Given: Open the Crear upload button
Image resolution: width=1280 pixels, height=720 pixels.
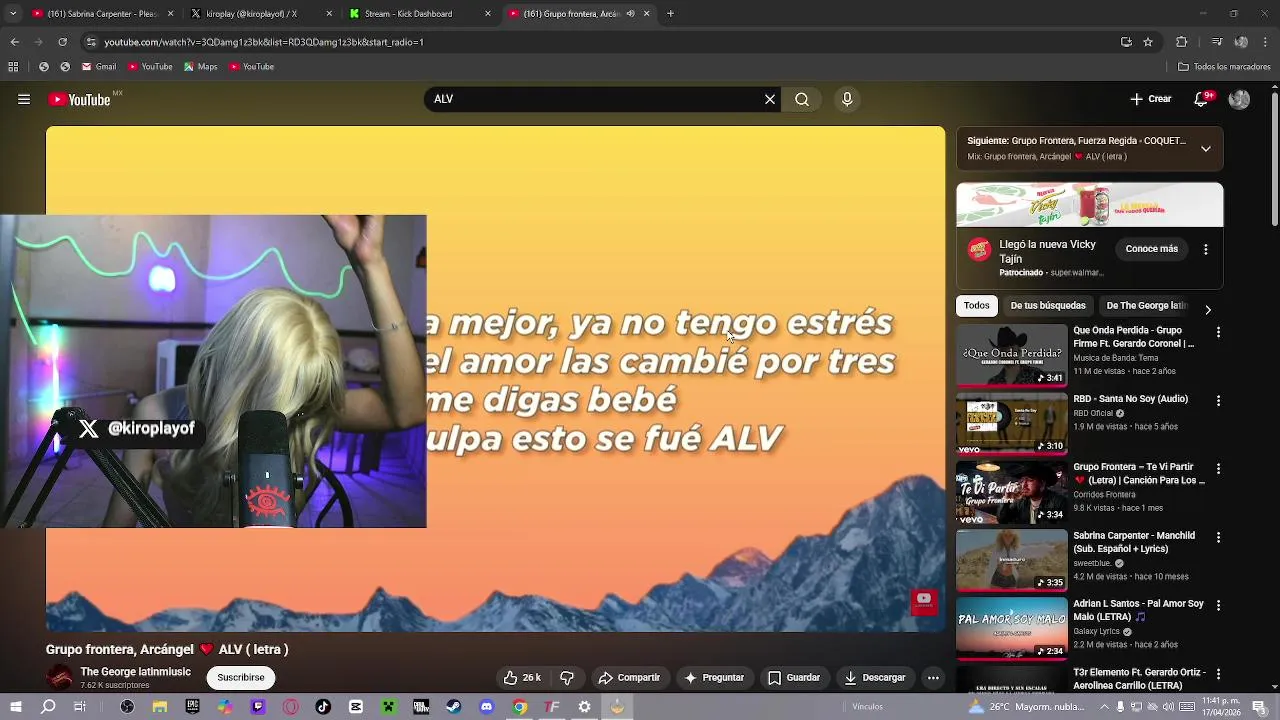Looking at the screenshot, I should (1151, 99).
